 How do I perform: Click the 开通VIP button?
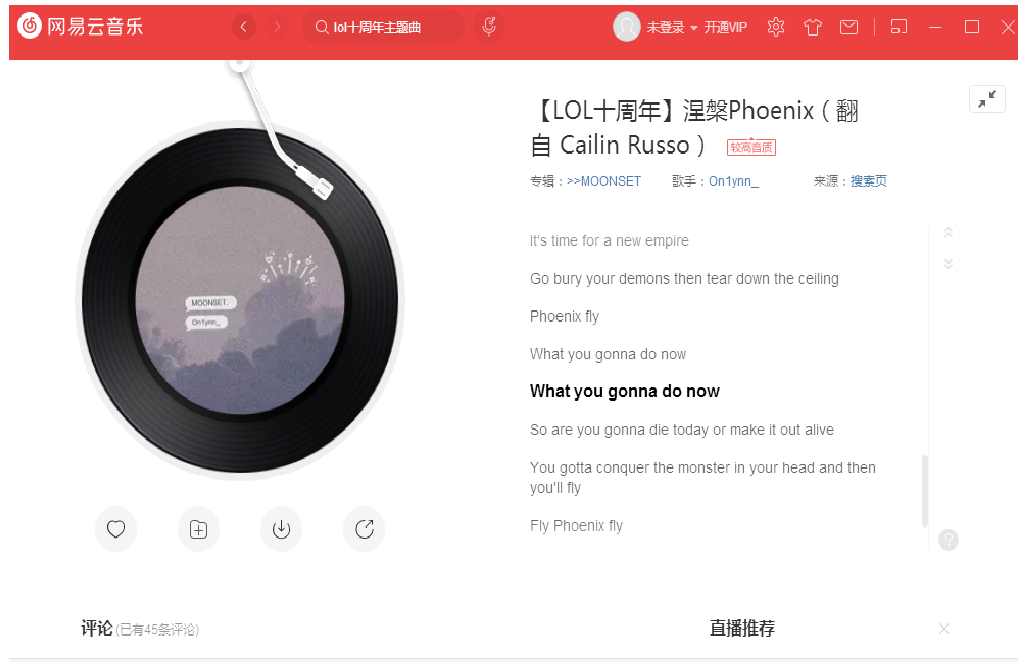click(726, 27)
